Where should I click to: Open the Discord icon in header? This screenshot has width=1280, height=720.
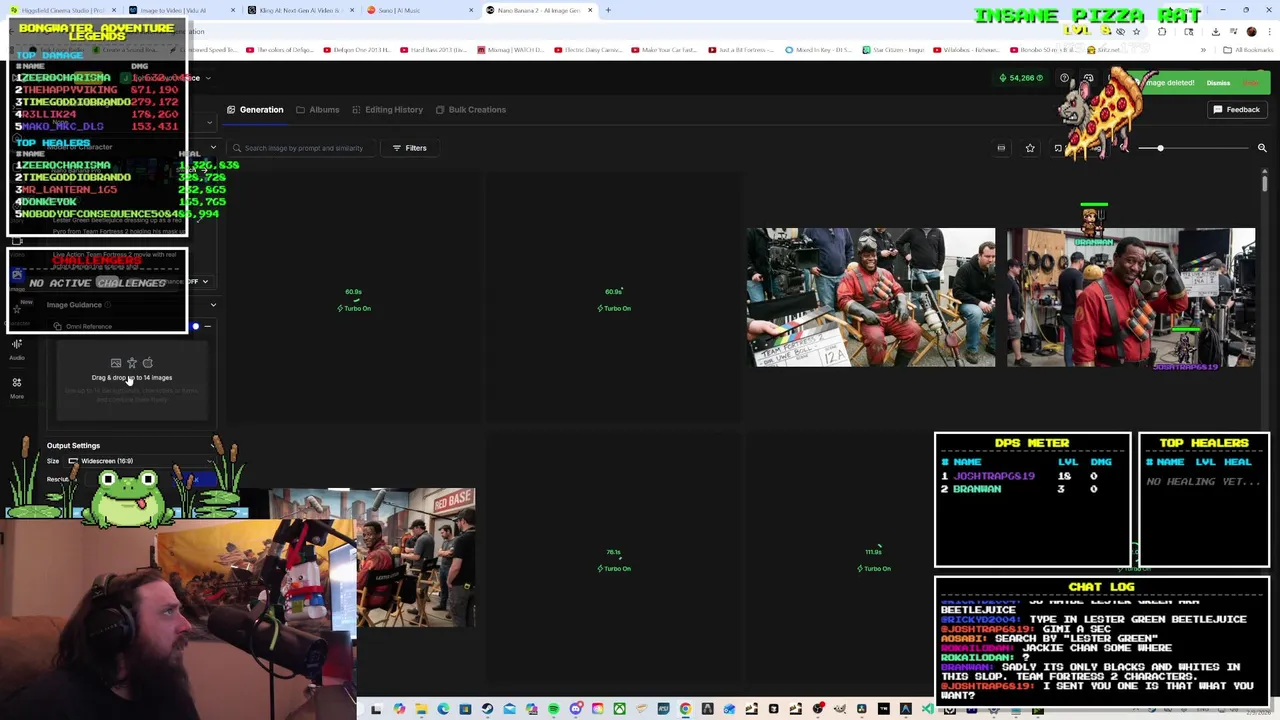tap(1088, 78)
